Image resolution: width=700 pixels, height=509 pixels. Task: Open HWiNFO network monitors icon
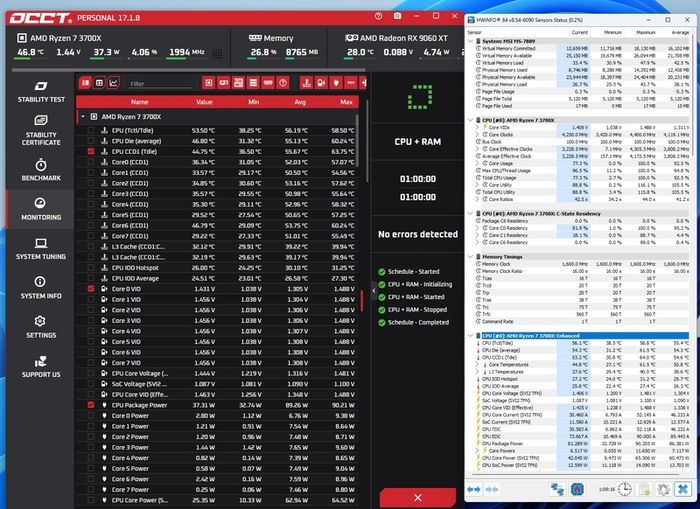click(x=557, y=489)
